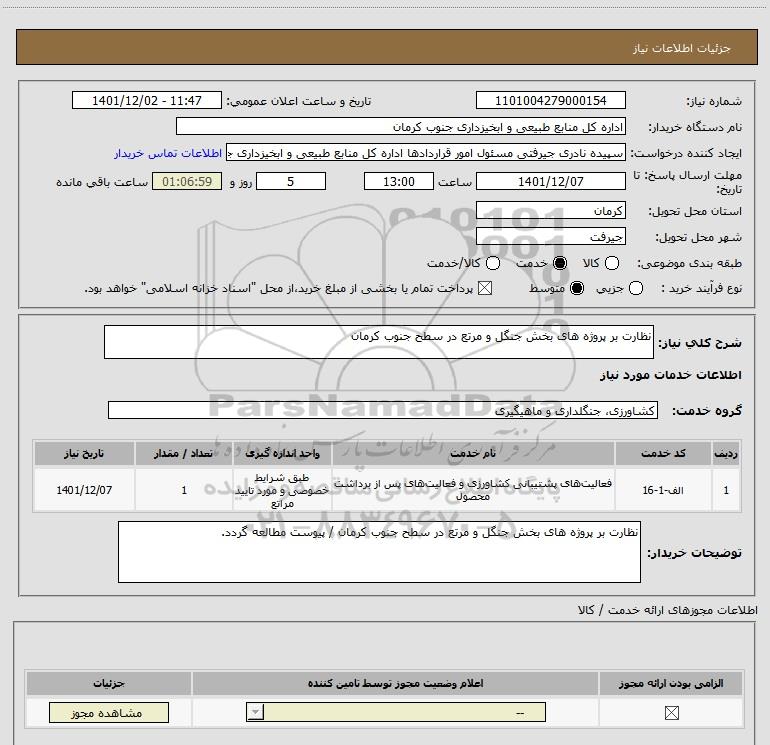770x745 pixels.
Task: Click the تاریخ نیاز column header
Action: point(84,453)
